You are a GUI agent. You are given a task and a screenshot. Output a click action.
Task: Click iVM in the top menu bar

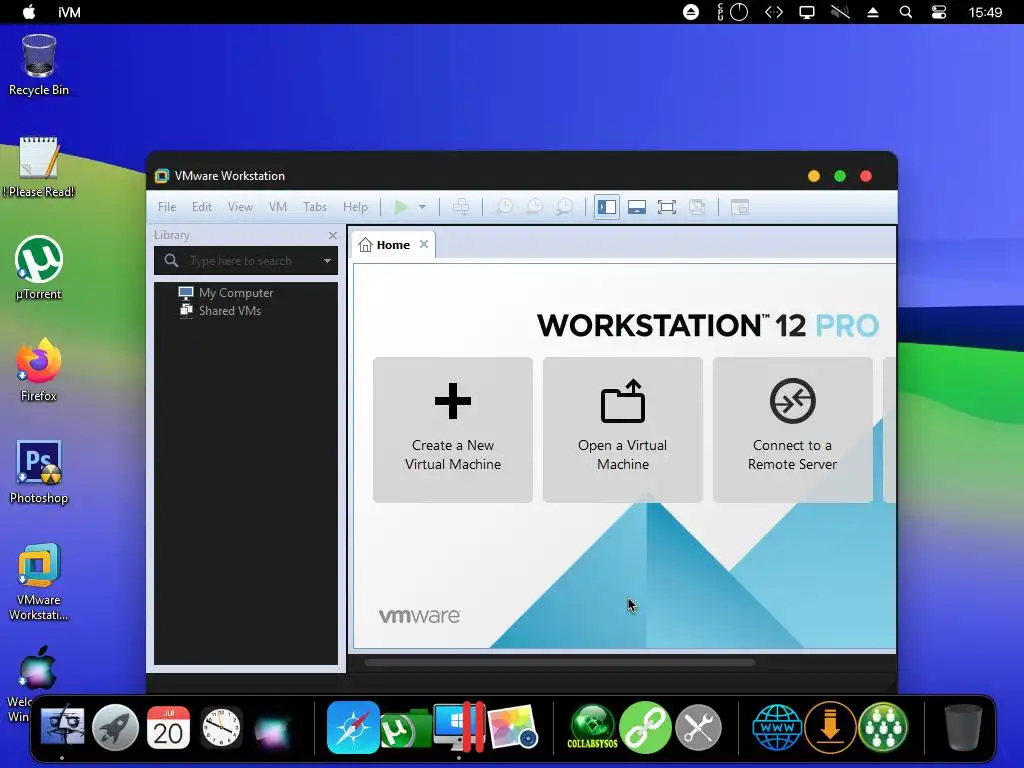[69, 12]
